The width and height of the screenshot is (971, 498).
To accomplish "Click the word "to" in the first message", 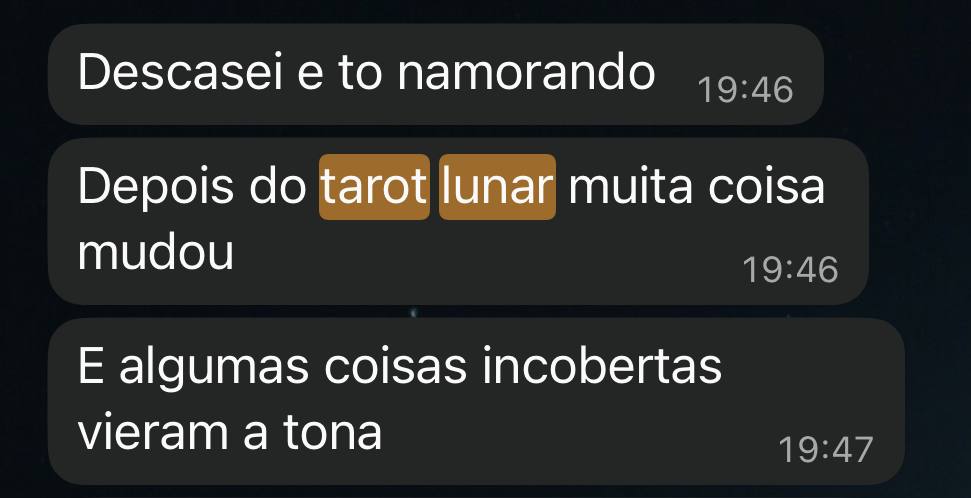I will 362,73.
